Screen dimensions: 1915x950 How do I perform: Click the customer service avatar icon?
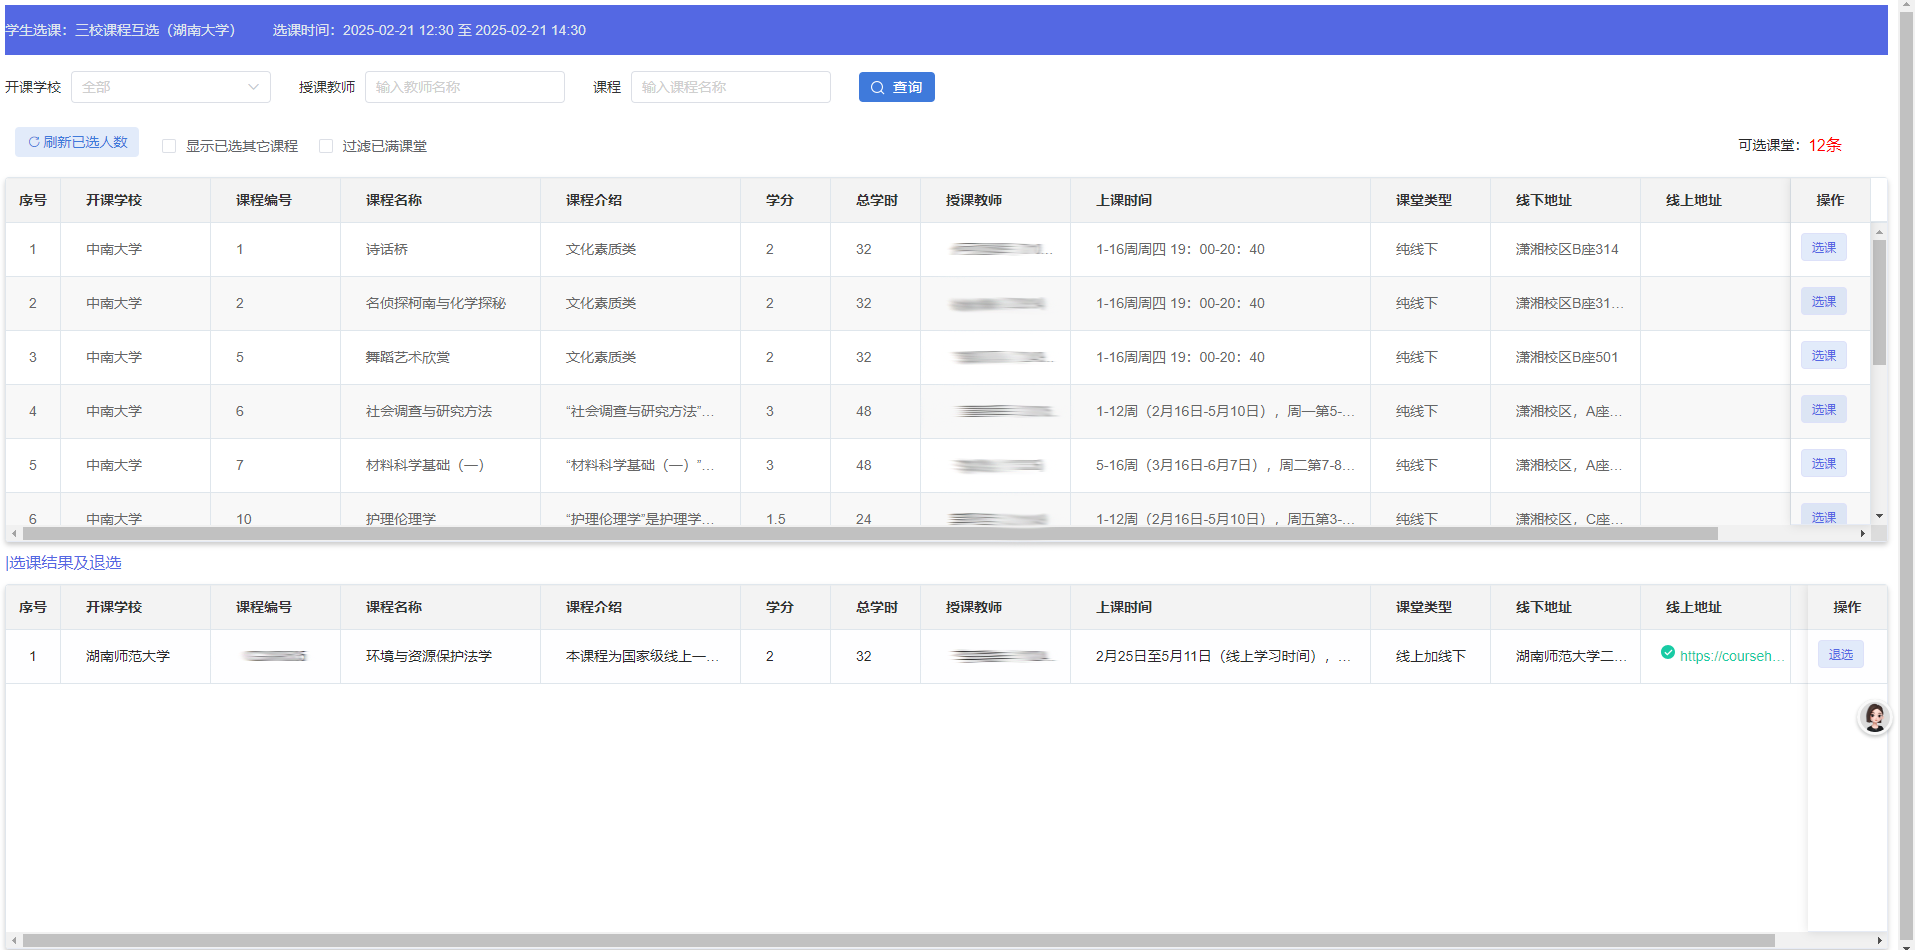click(x=1874, y=717)
